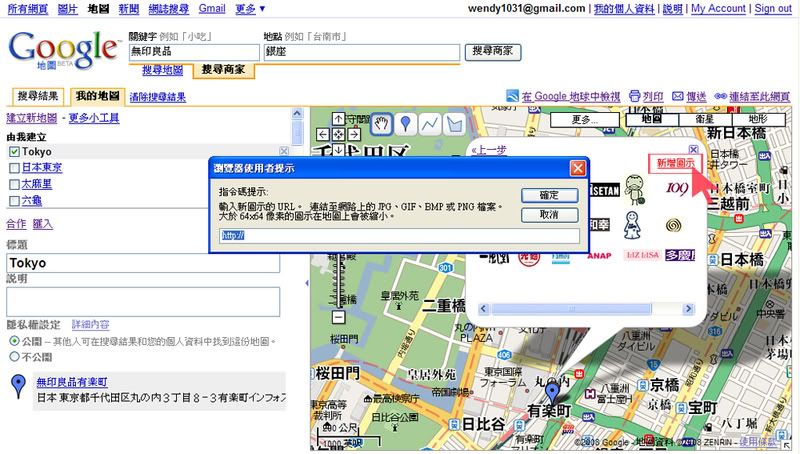Switch to the 搜尋結果 tab
The height and width of the screenshot is (454, 800).
tap(37, 97)
